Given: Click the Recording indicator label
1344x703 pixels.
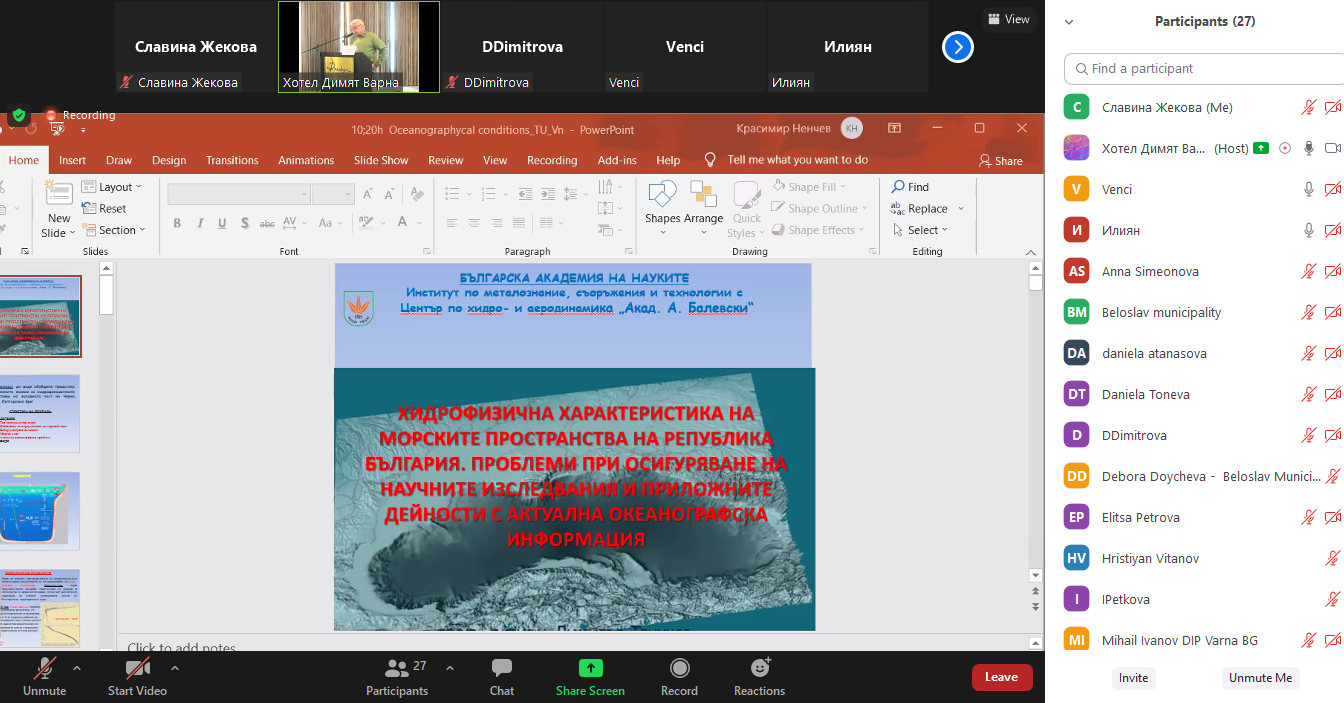Looking at the screenshot, I should (x=89, y=115).
